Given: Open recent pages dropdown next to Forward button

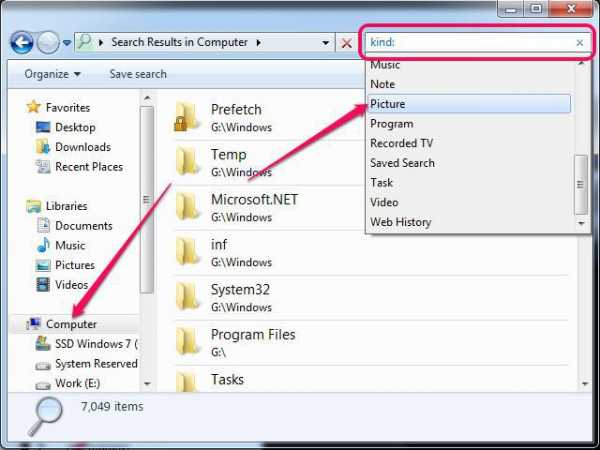Looking at the screenshot, I should [x=67, y=43].
